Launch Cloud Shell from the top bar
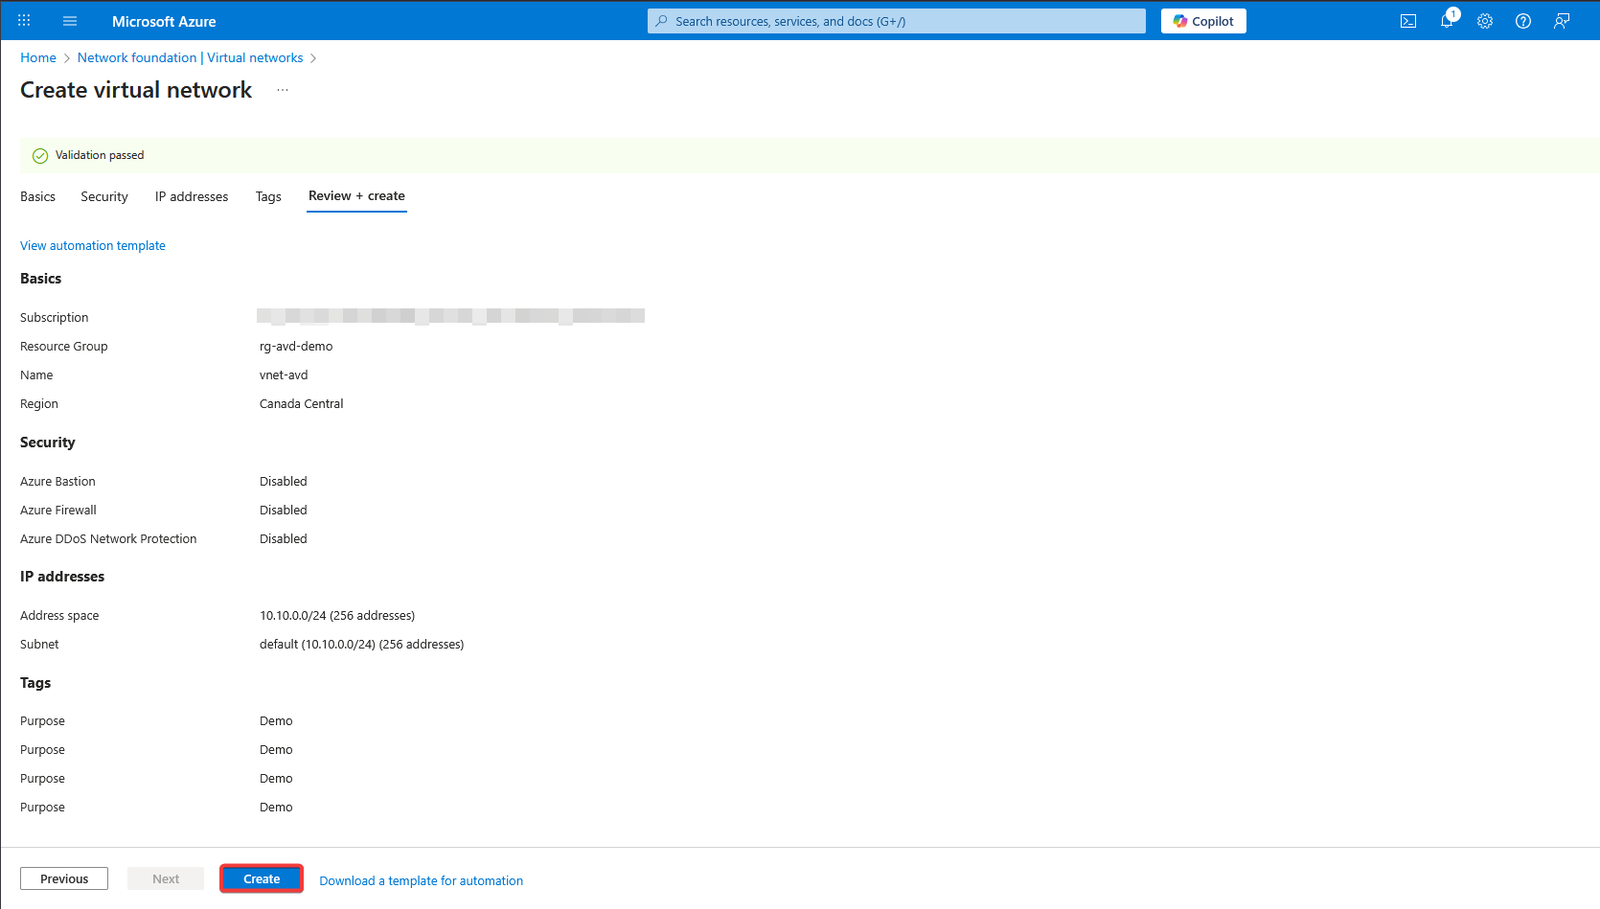 tap(1408, 21)
